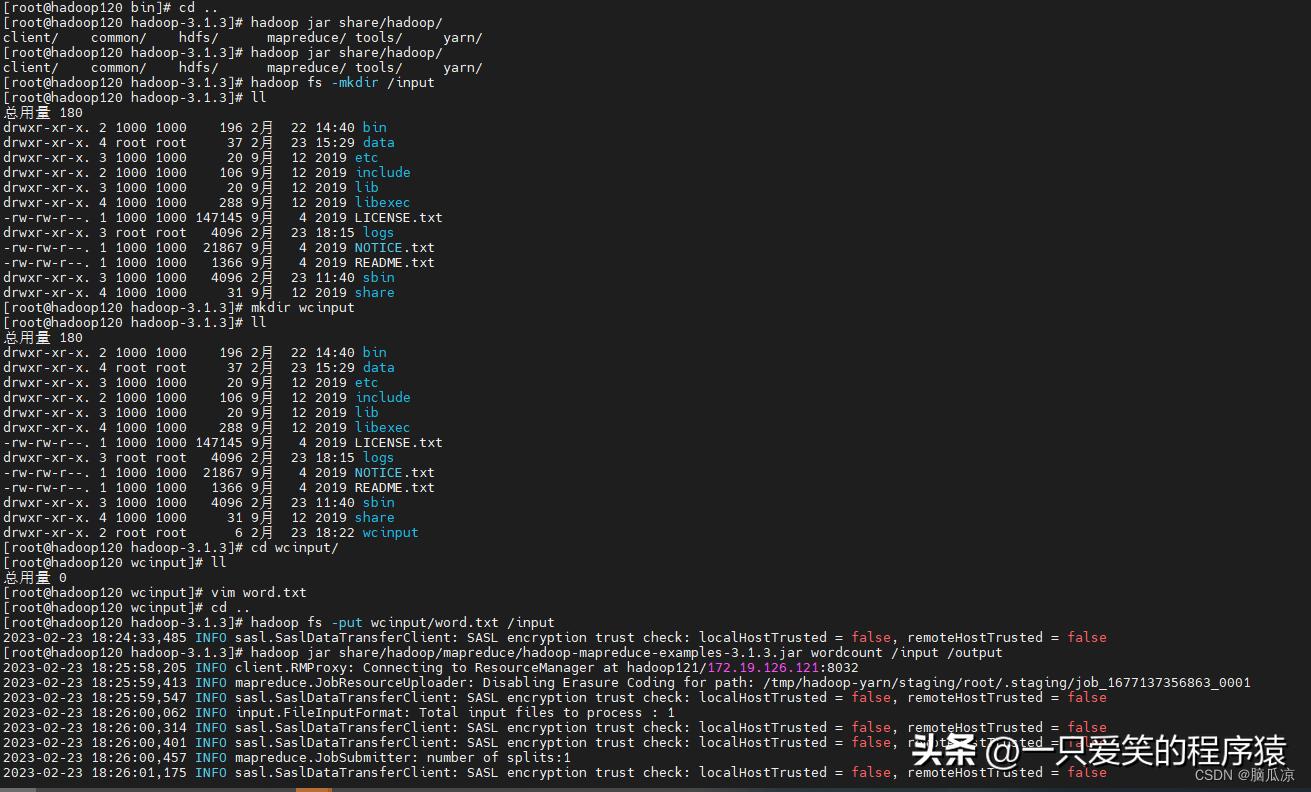This screenshot has height=792, width=1311.
Task: Select the "cd wcinput/" command
Action: point(295,547)
